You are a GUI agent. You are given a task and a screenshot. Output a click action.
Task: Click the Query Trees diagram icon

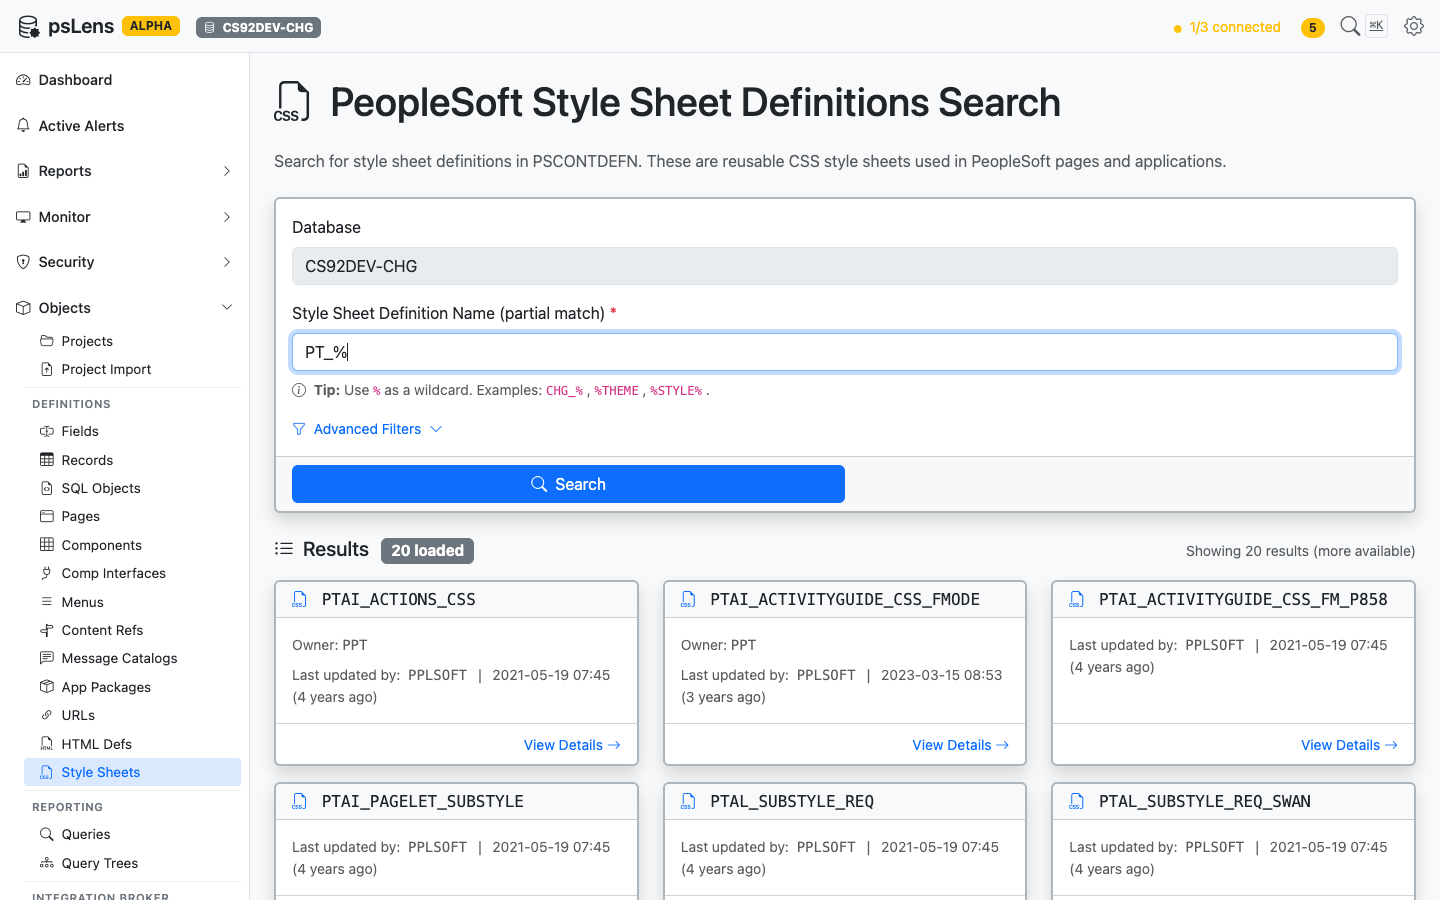tap(47, 863)
